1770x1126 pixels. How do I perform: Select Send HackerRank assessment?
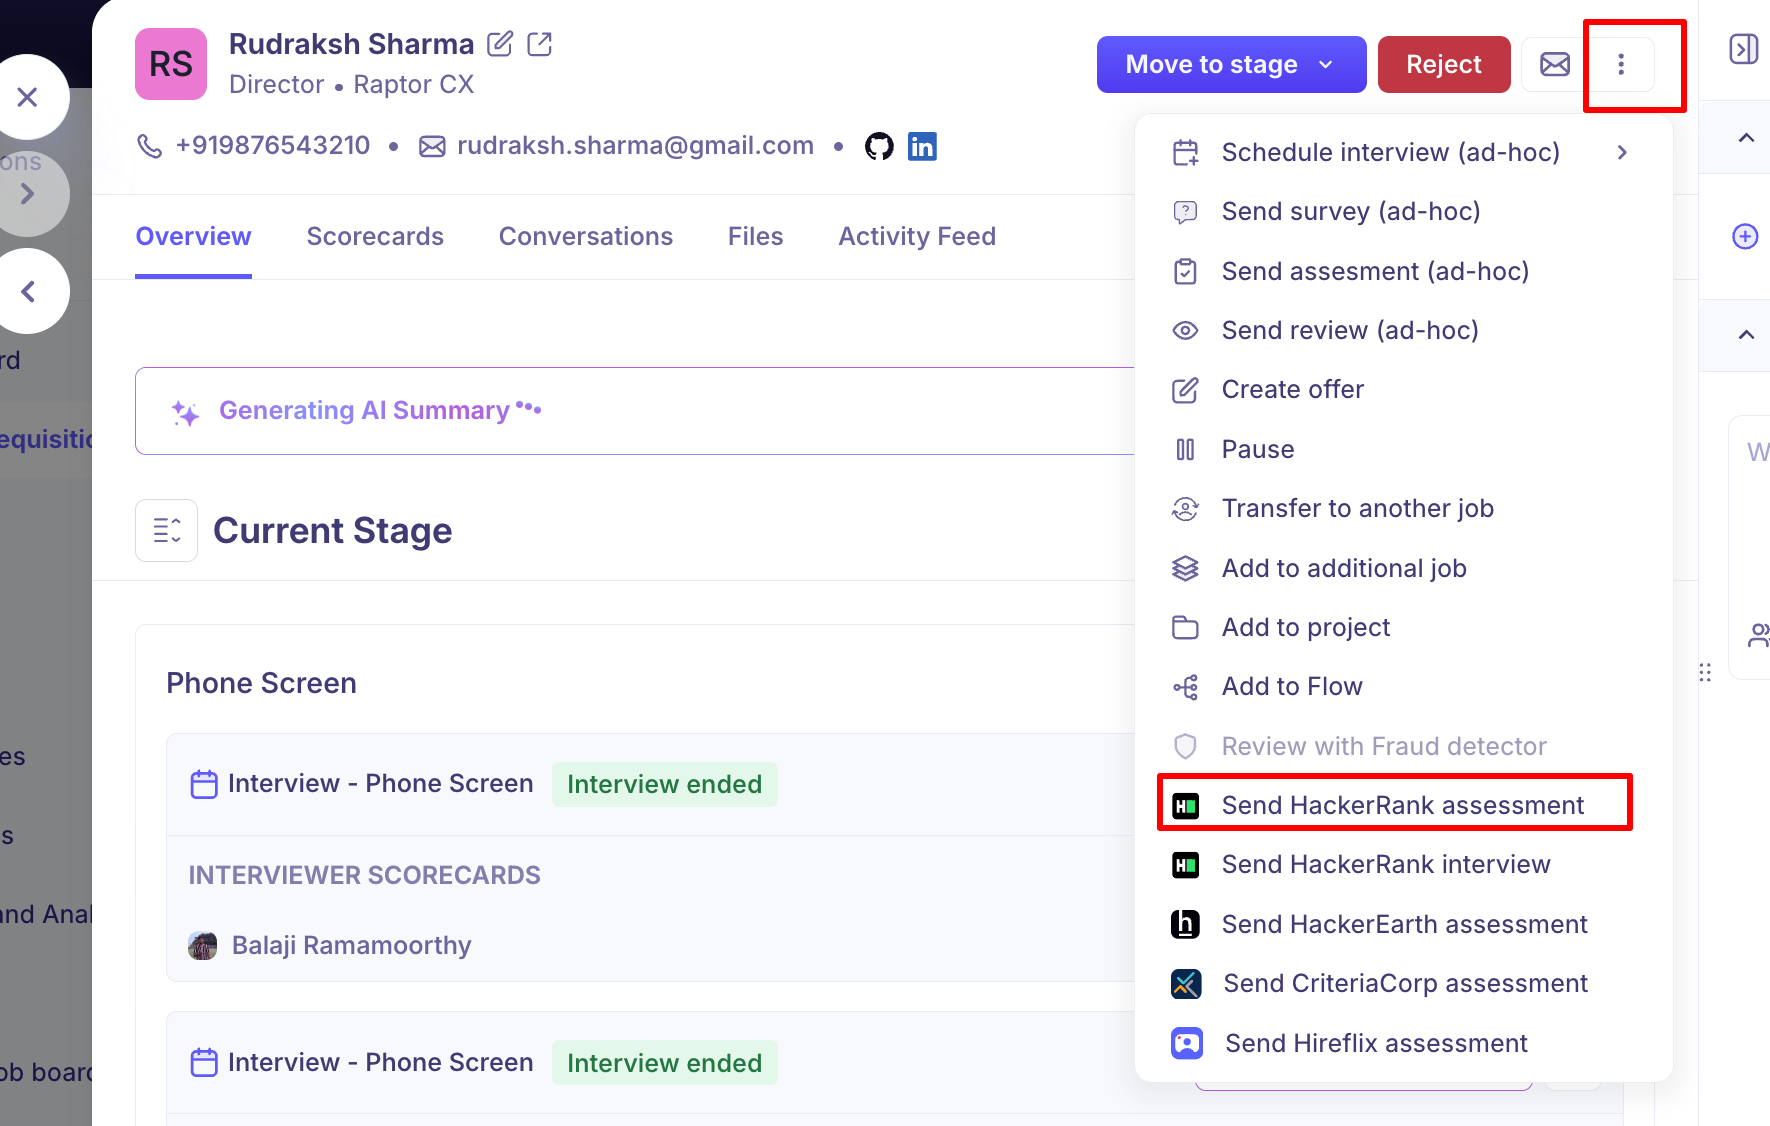click(1403, 805)
